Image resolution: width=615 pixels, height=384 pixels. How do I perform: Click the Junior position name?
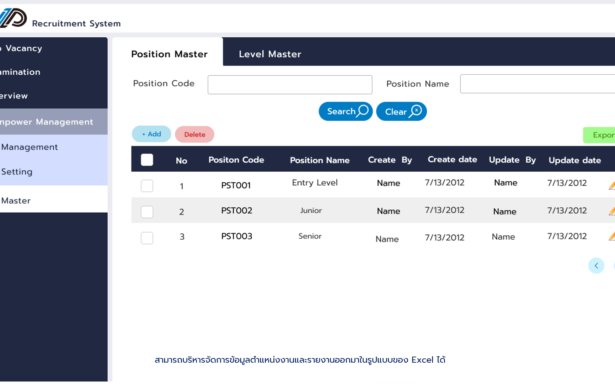311,211
